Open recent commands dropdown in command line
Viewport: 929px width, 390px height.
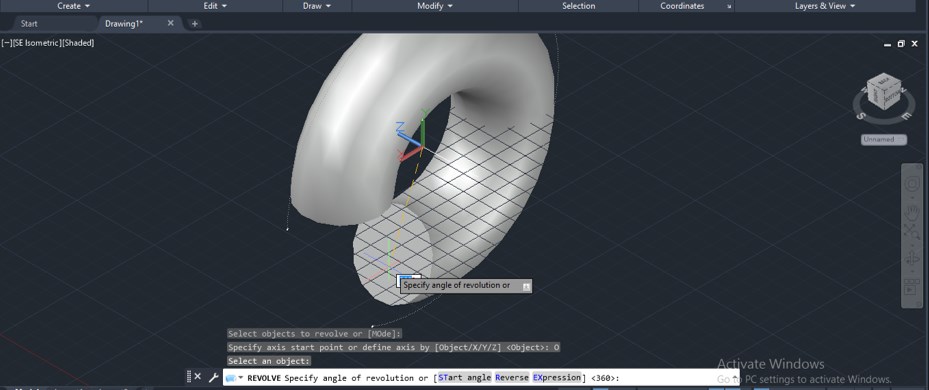tap(235, 378)
